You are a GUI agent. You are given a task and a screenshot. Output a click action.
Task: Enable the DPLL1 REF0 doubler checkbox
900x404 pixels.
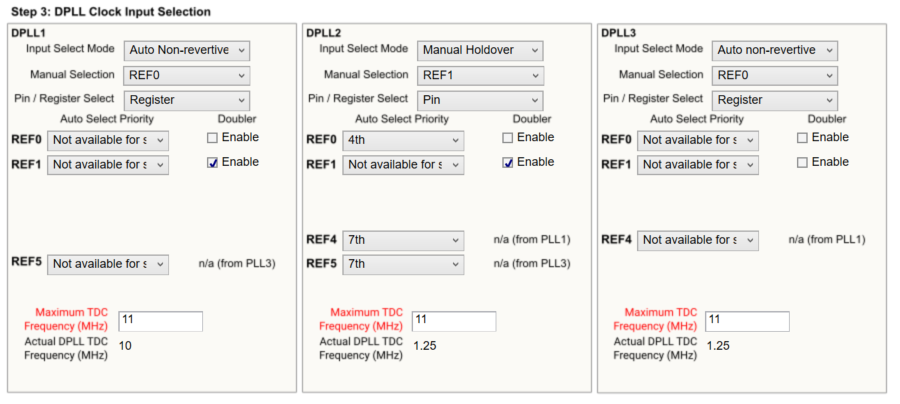point(213,138)
